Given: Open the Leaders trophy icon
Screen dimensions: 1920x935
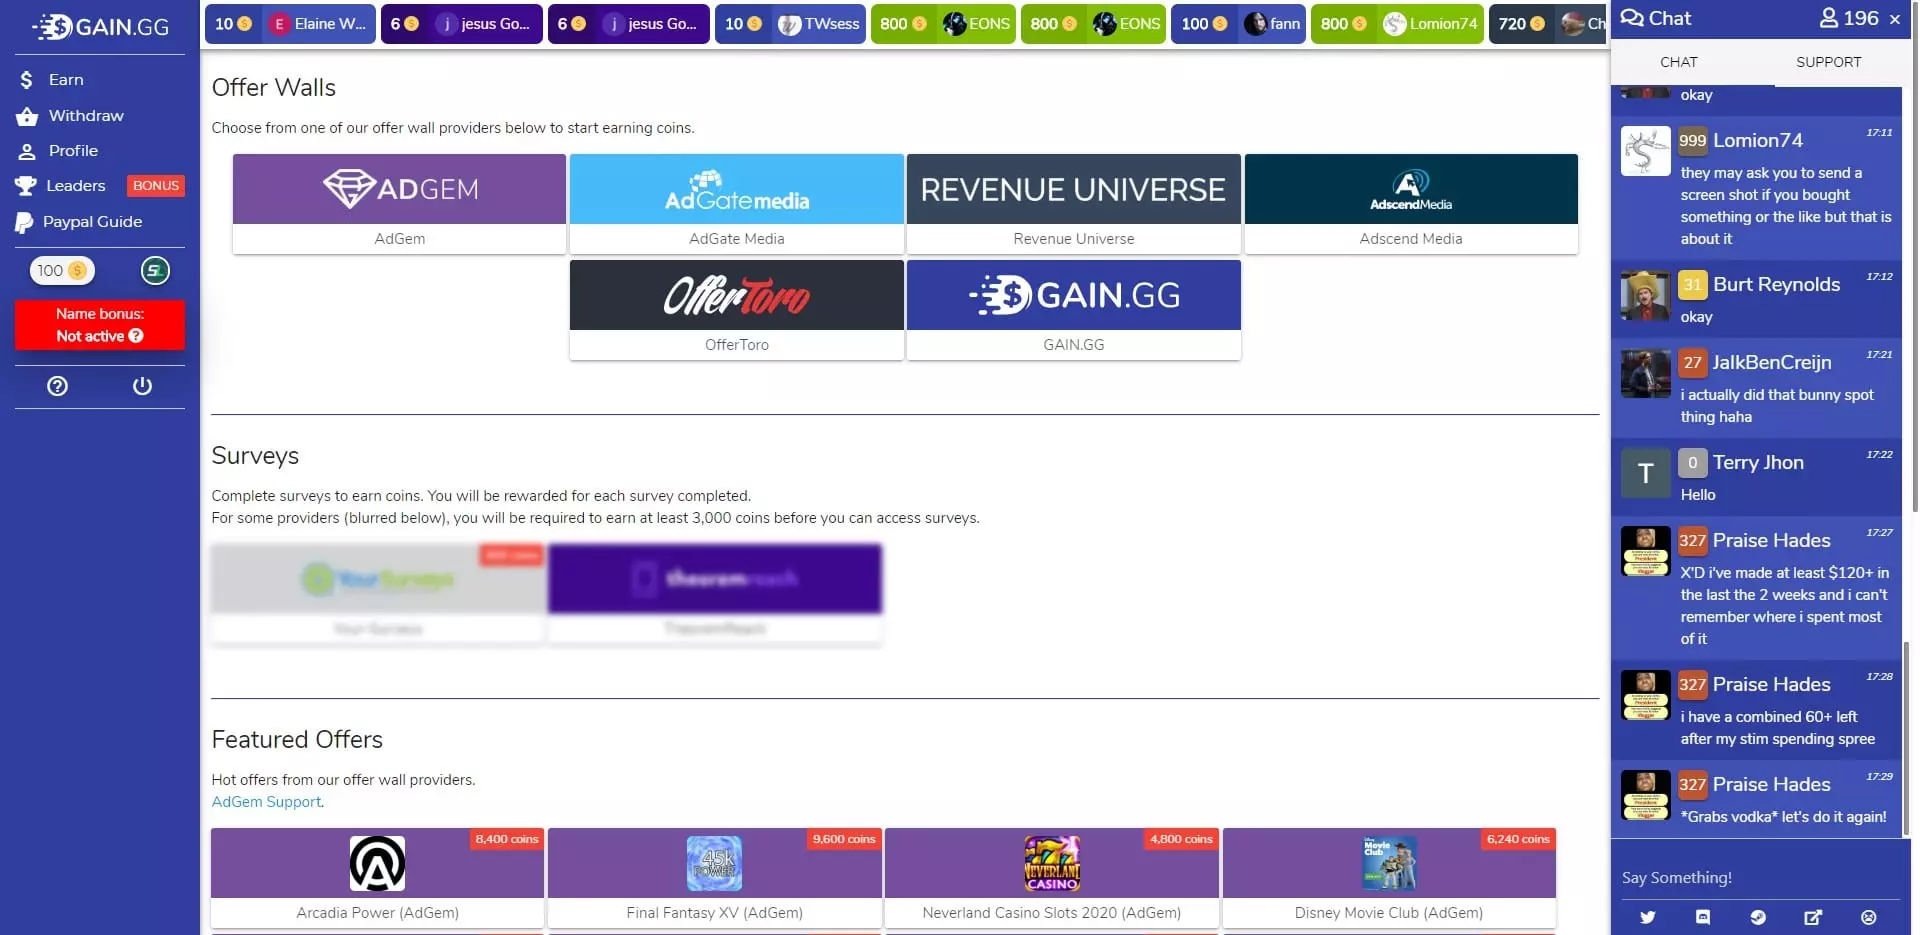Looking at the screenshot, I should [x=26, y=185].
